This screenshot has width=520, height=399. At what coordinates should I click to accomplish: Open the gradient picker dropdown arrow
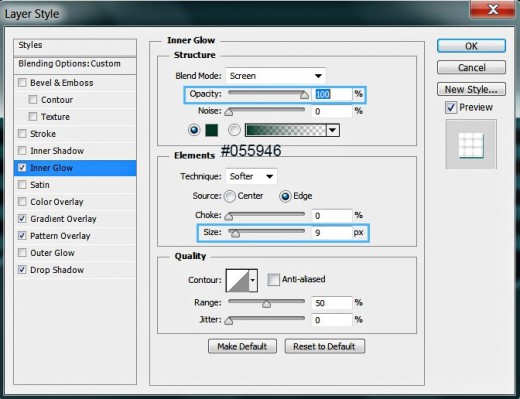333,130
